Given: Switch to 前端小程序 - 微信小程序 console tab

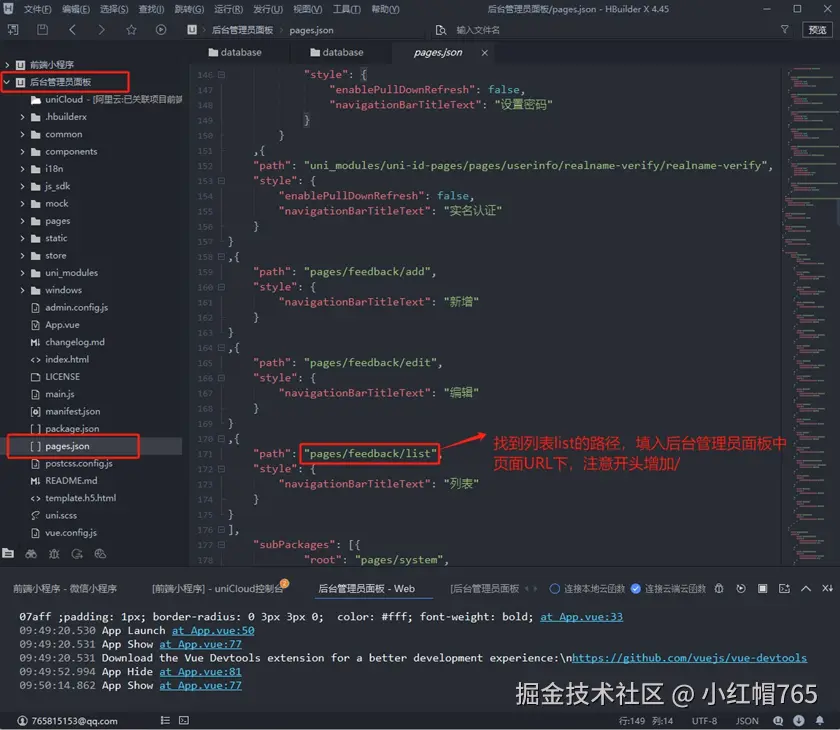Looking at the screenshot, I should click(x=65, y=589).
